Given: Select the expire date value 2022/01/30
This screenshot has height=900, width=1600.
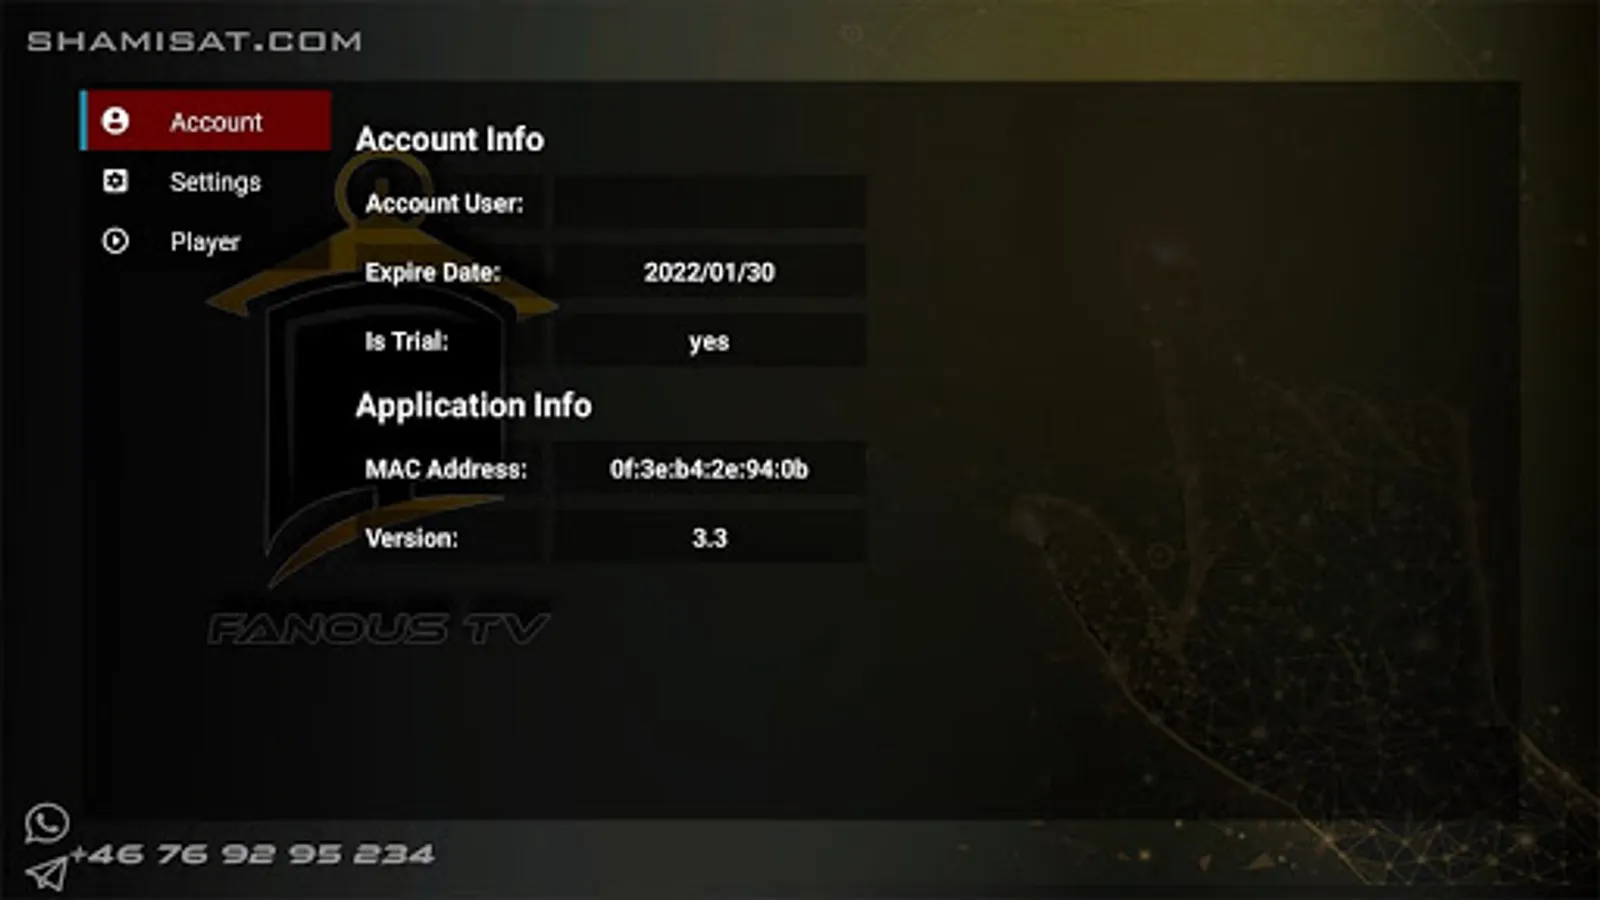Looking at the screenshot, I should click(710, 272).
